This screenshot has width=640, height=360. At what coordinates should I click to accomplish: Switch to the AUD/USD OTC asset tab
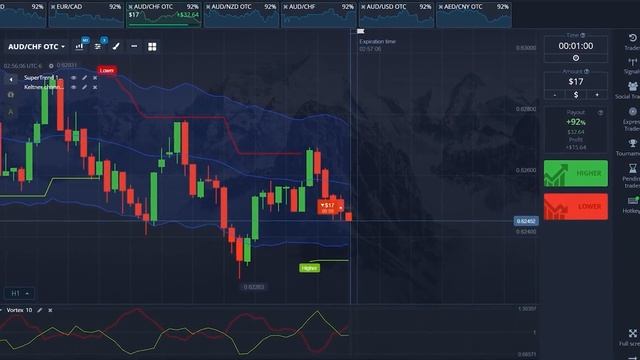pyautogui.click(x=396, y=15)
